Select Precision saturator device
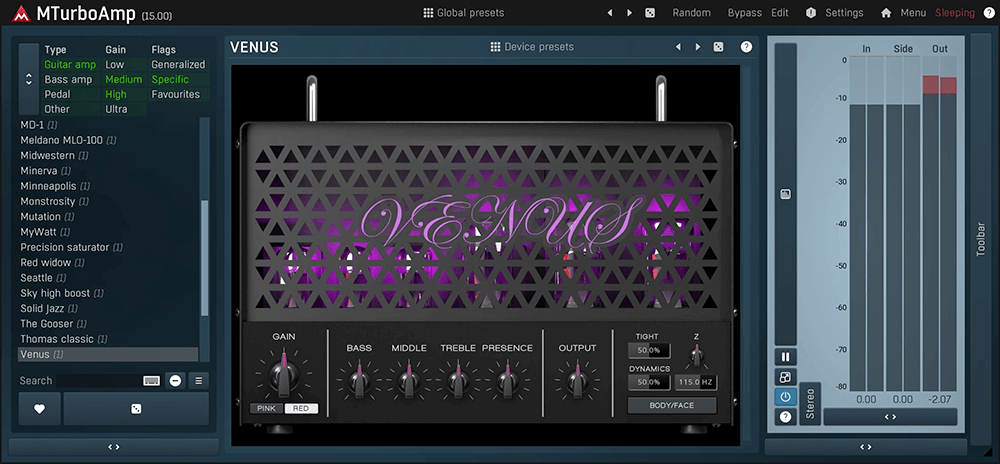This screenshot has width=1000, height=464. [71, 247]
